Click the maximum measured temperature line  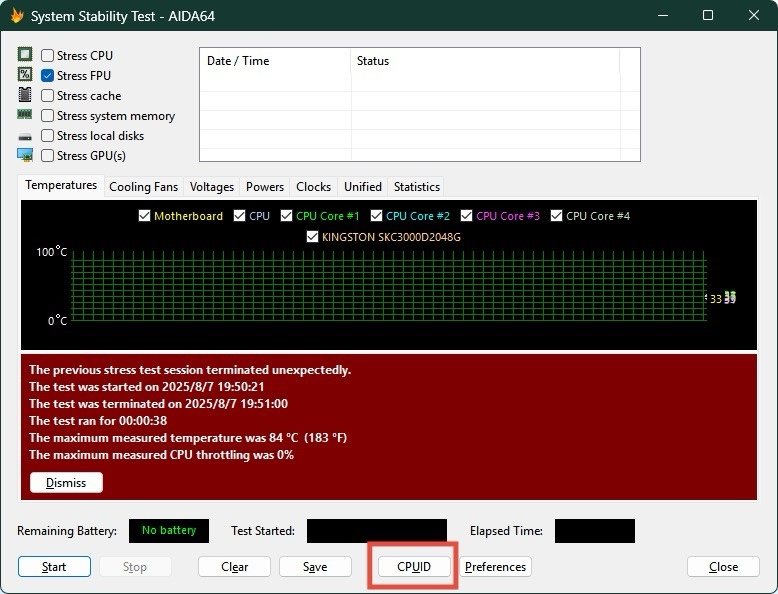coord(188,438)
